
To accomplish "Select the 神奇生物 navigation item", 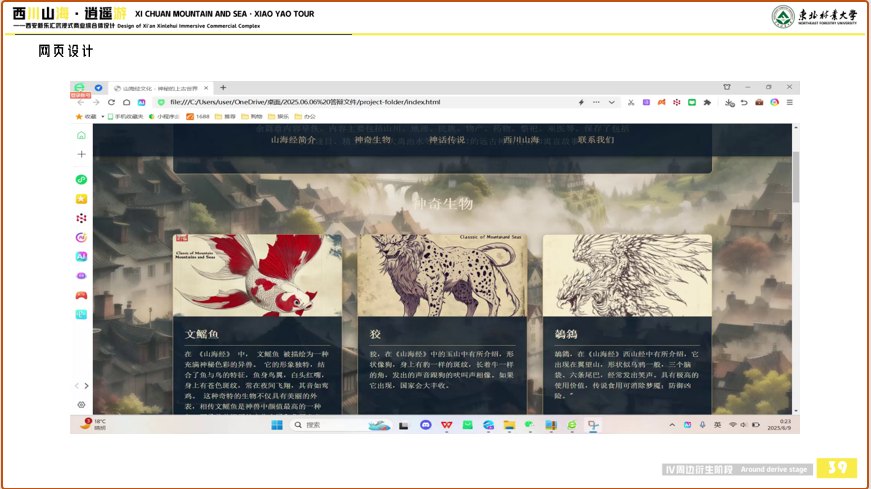I will pyautogui.click(x=372, y=140).
